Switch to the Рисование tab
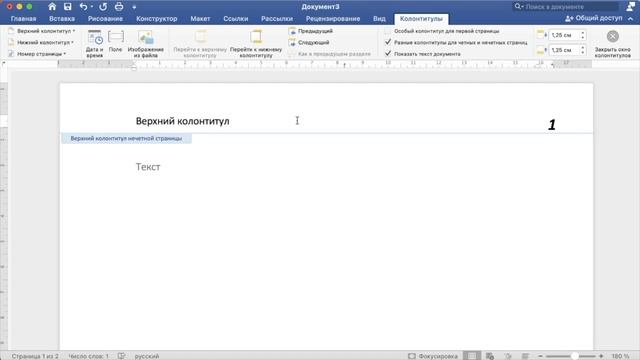This screenshot has height=360, width=640. (105, 19)
